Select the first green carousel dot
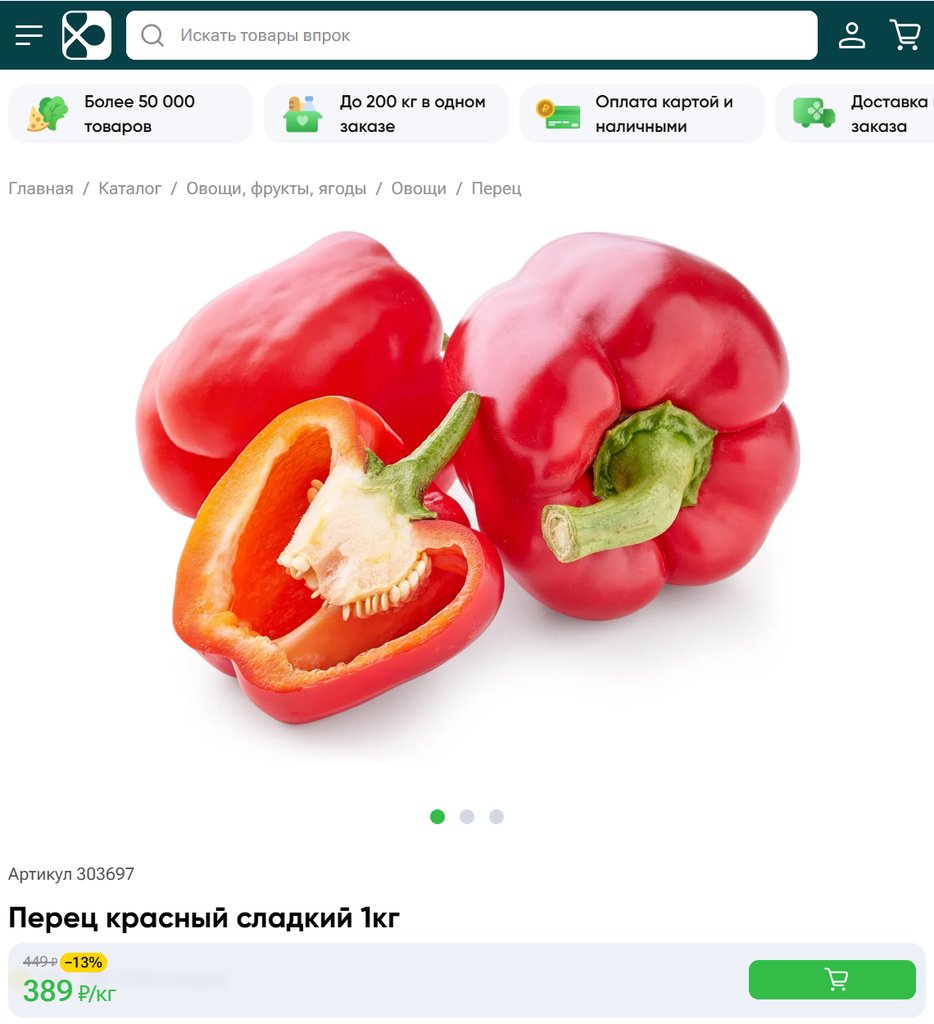 point(438,816)
